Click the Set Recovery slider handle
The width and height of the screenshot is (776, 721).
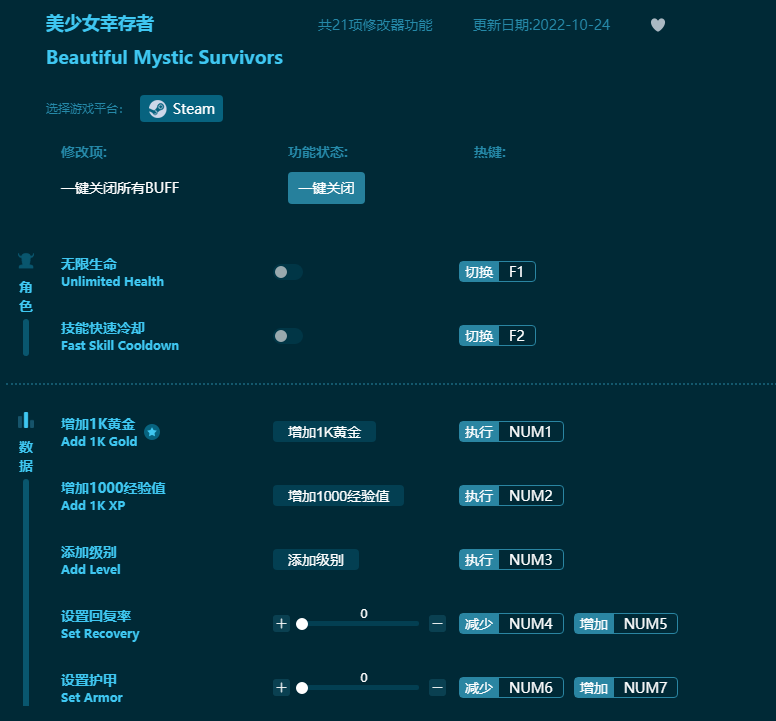(x=302, y=624)
